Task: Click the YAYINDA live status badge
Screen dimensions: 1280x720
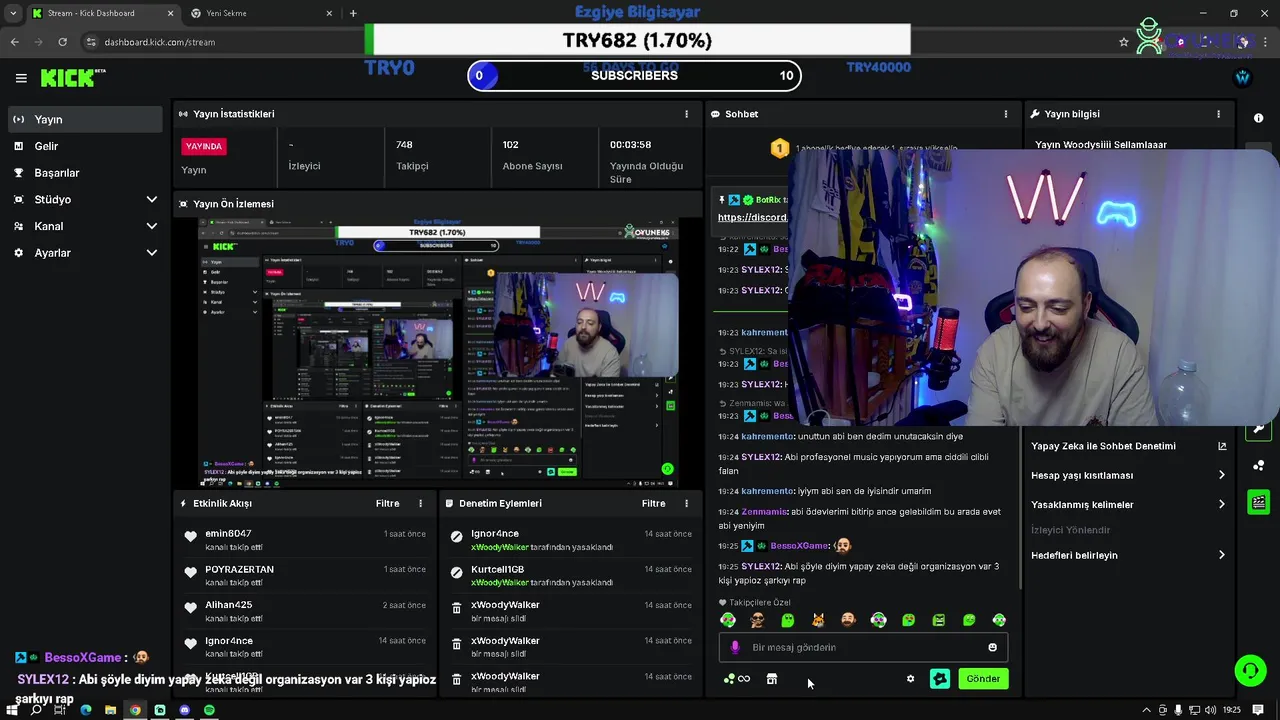Action: [204, 146]
